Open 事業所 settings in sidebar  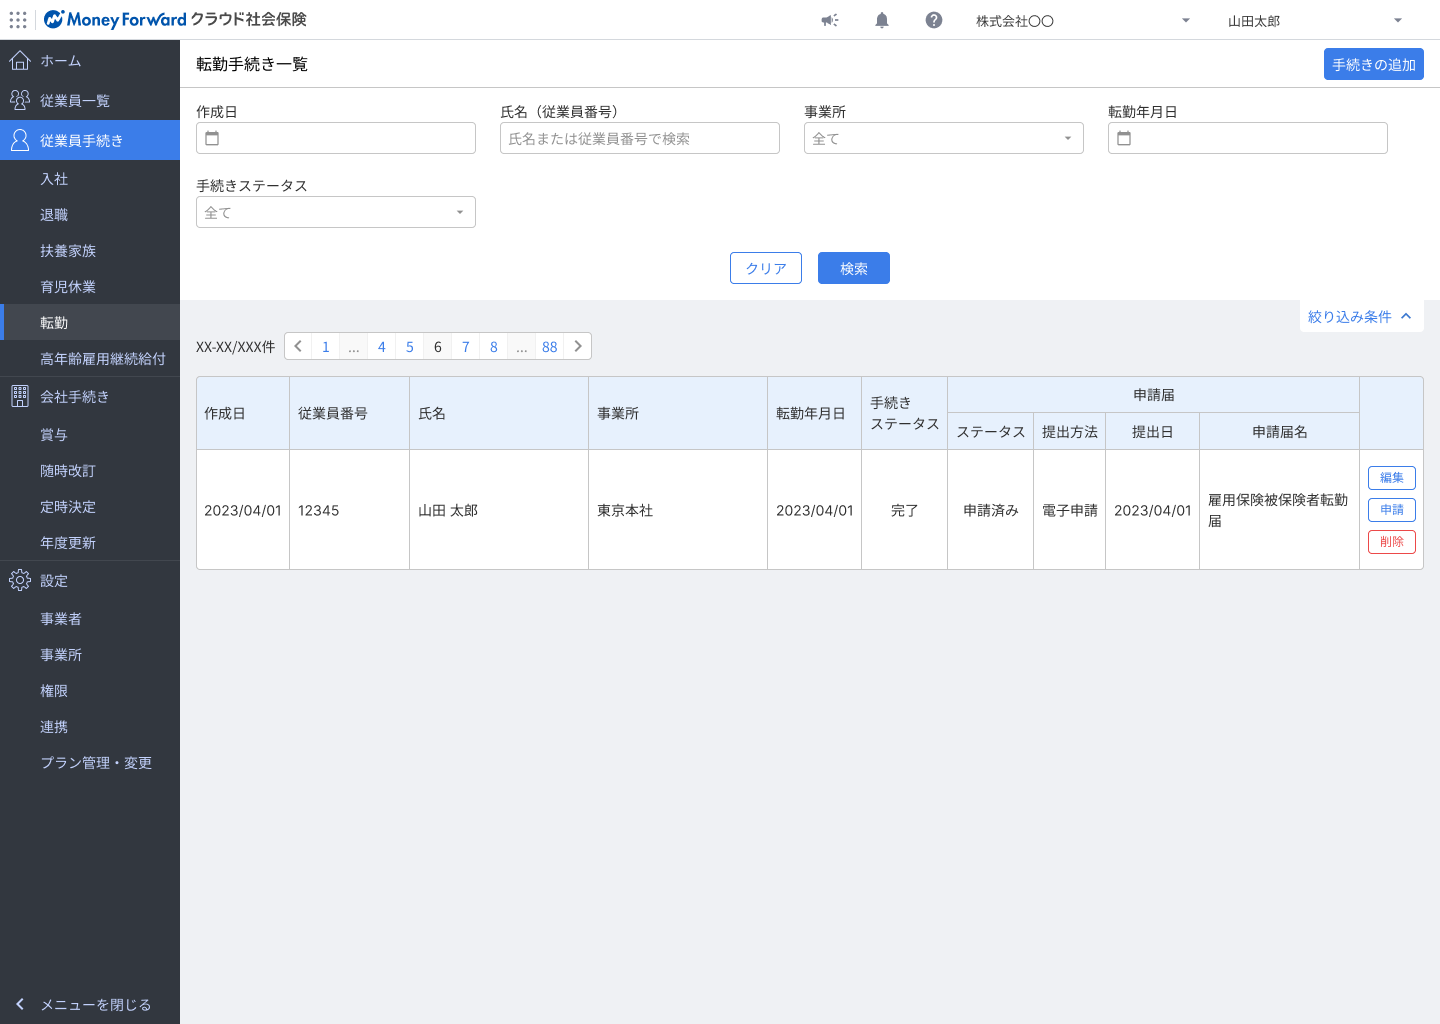click(90, 655)
